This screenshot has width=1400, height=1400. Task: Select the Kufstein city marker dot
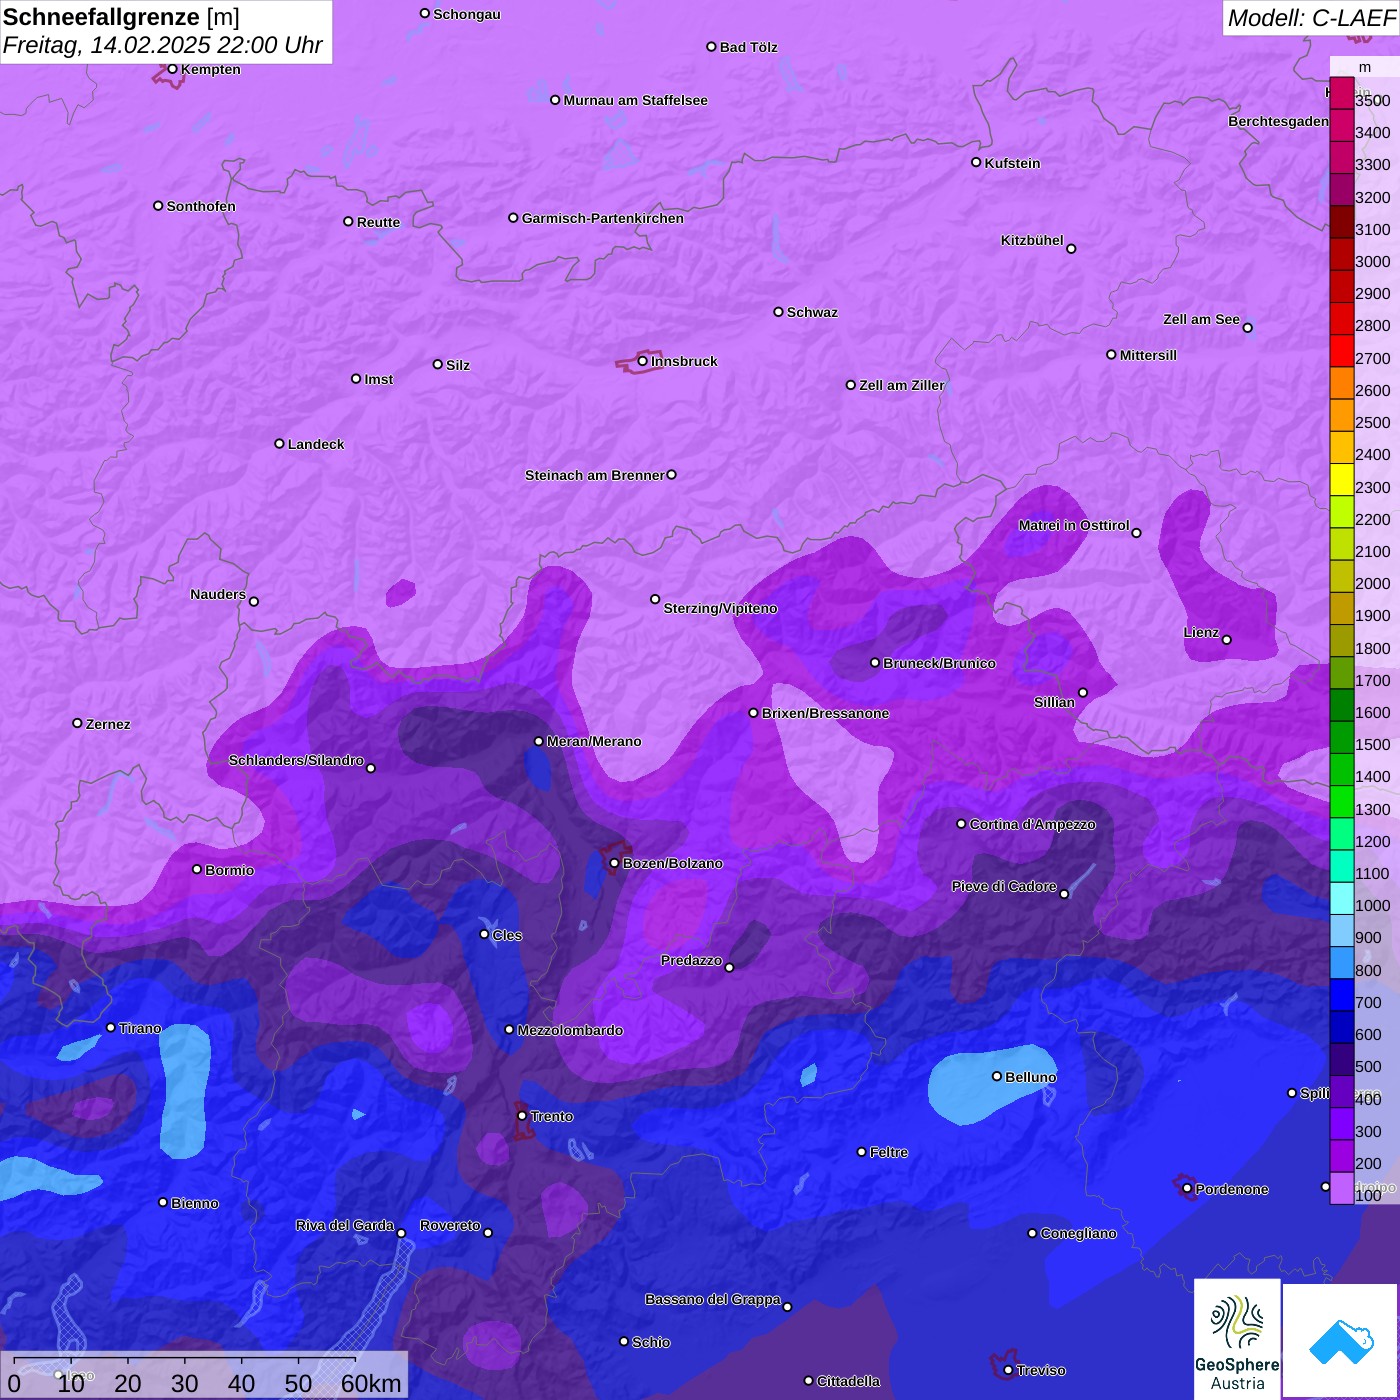pyautogui.click(x=976, y=162)
